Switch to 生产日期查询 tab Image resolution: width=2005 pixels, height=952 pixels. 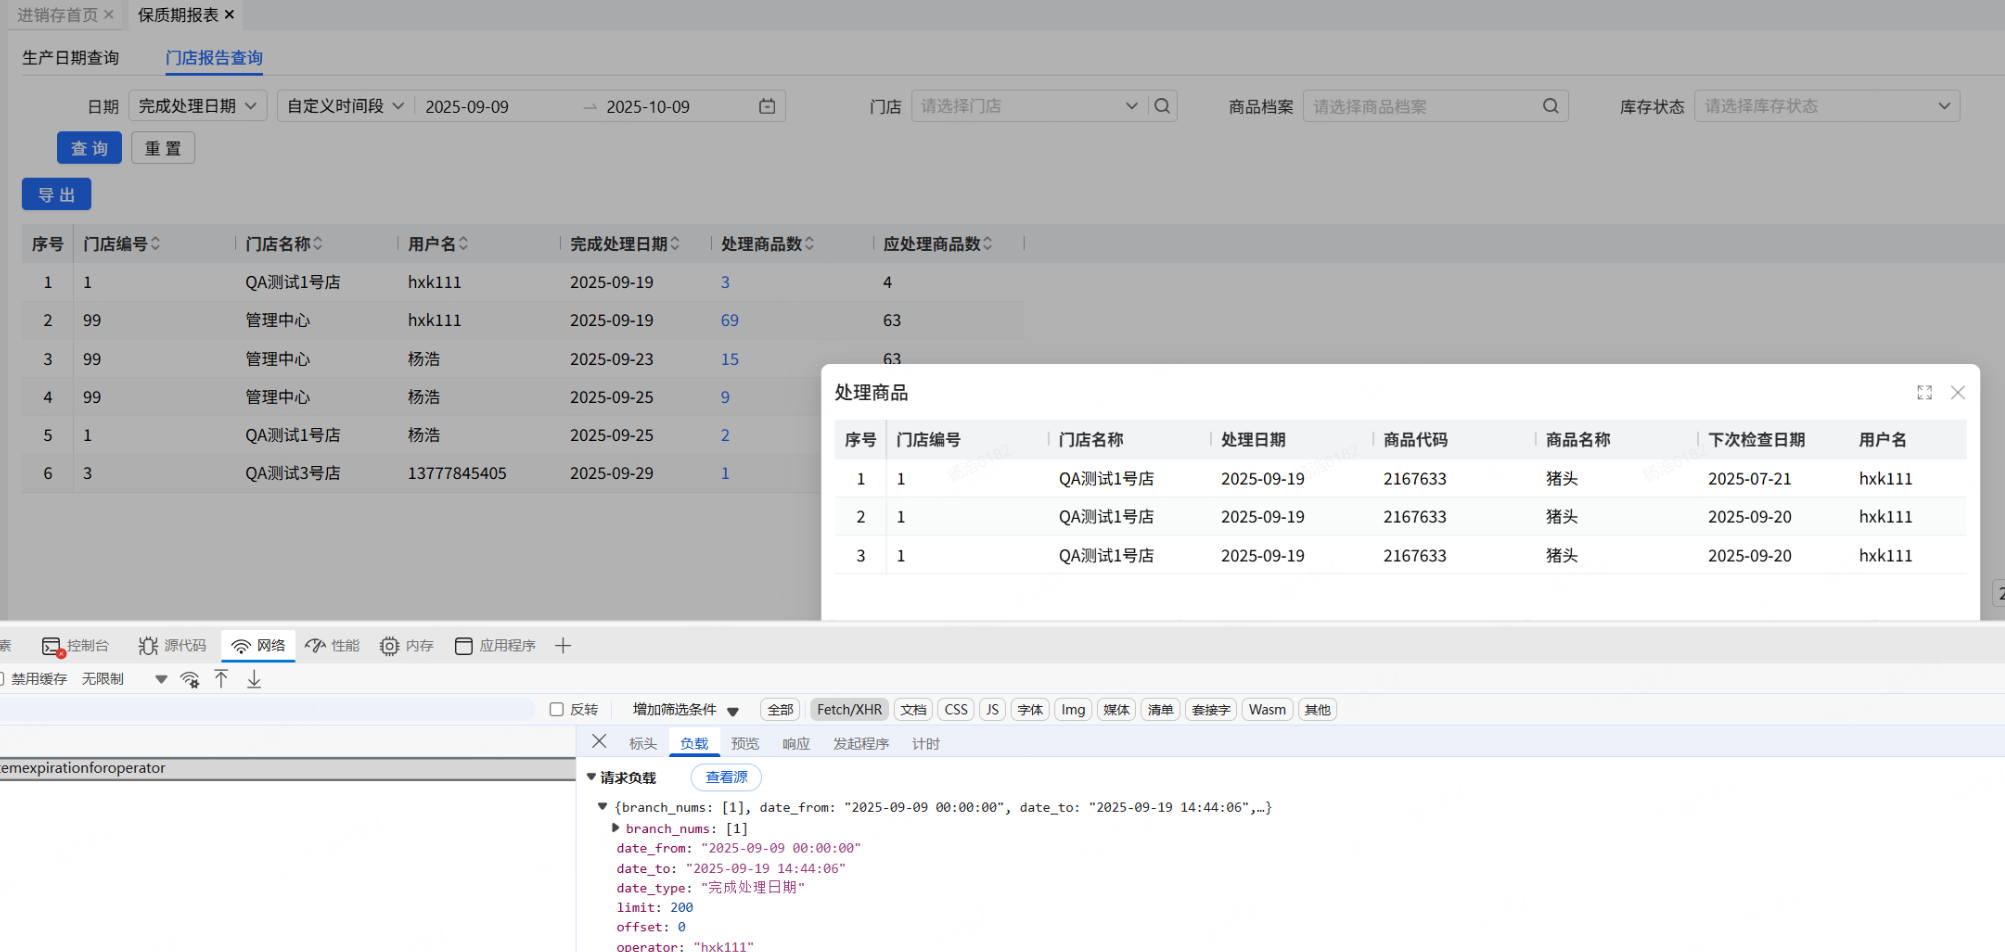coord(71,58)
